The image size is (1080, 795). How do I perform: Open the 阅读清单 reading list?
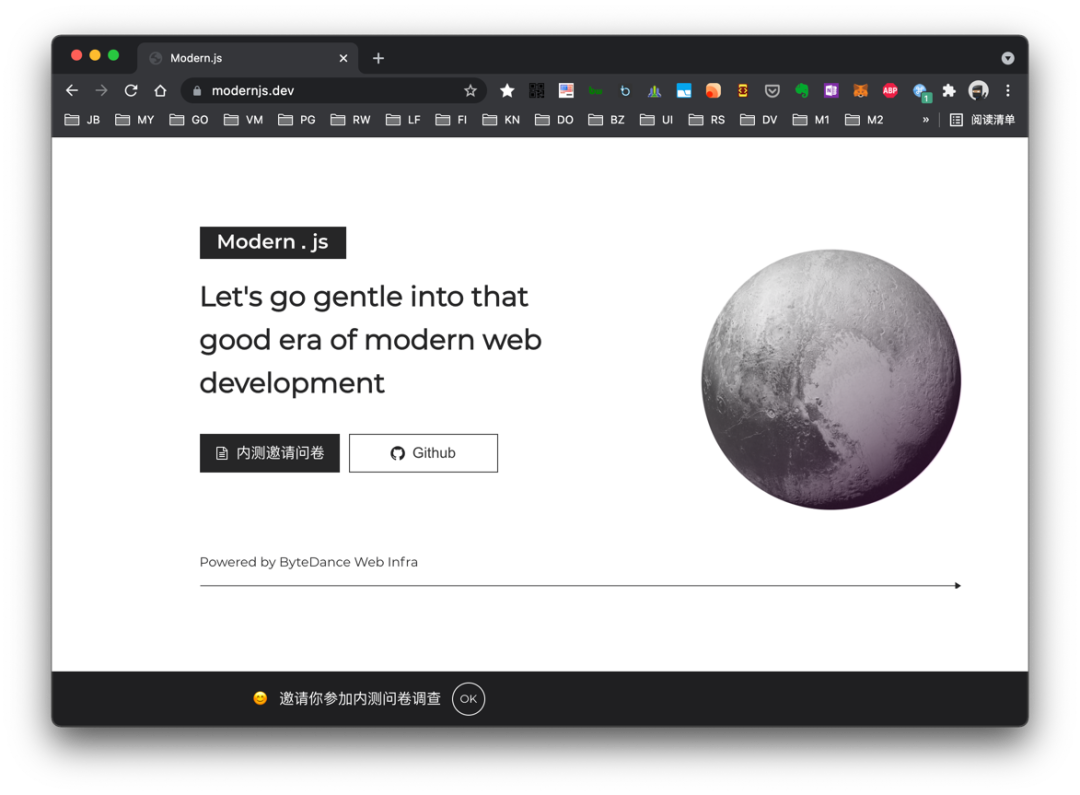(x=982, y=120)
